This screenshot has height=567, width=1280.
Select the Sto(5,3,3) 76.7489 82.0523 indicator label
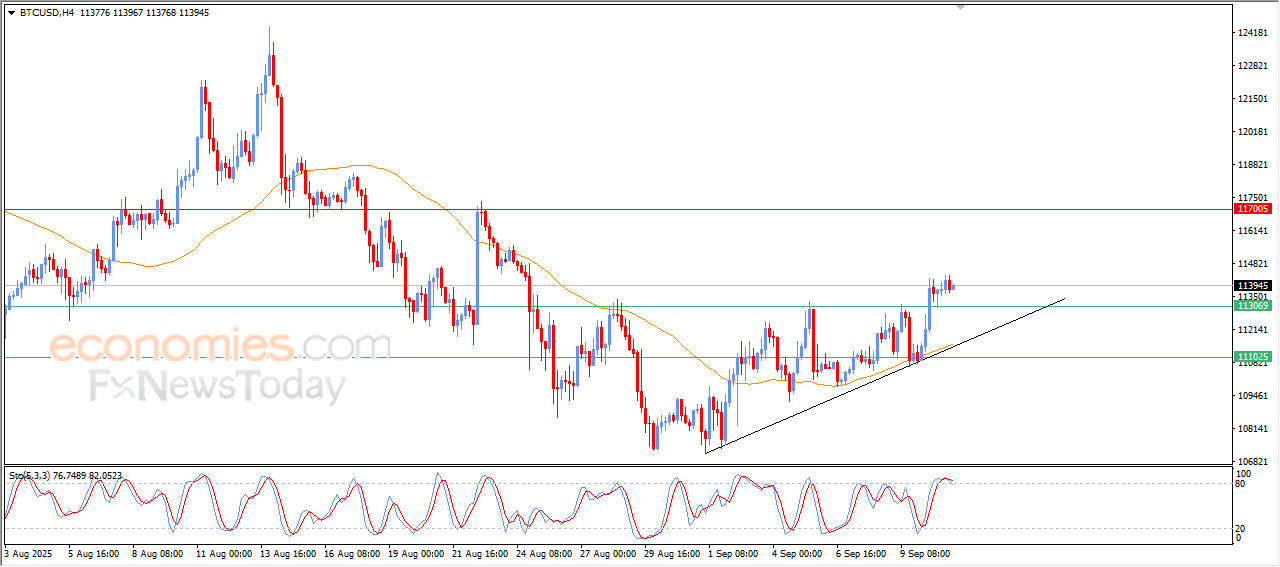coord(65,476)
